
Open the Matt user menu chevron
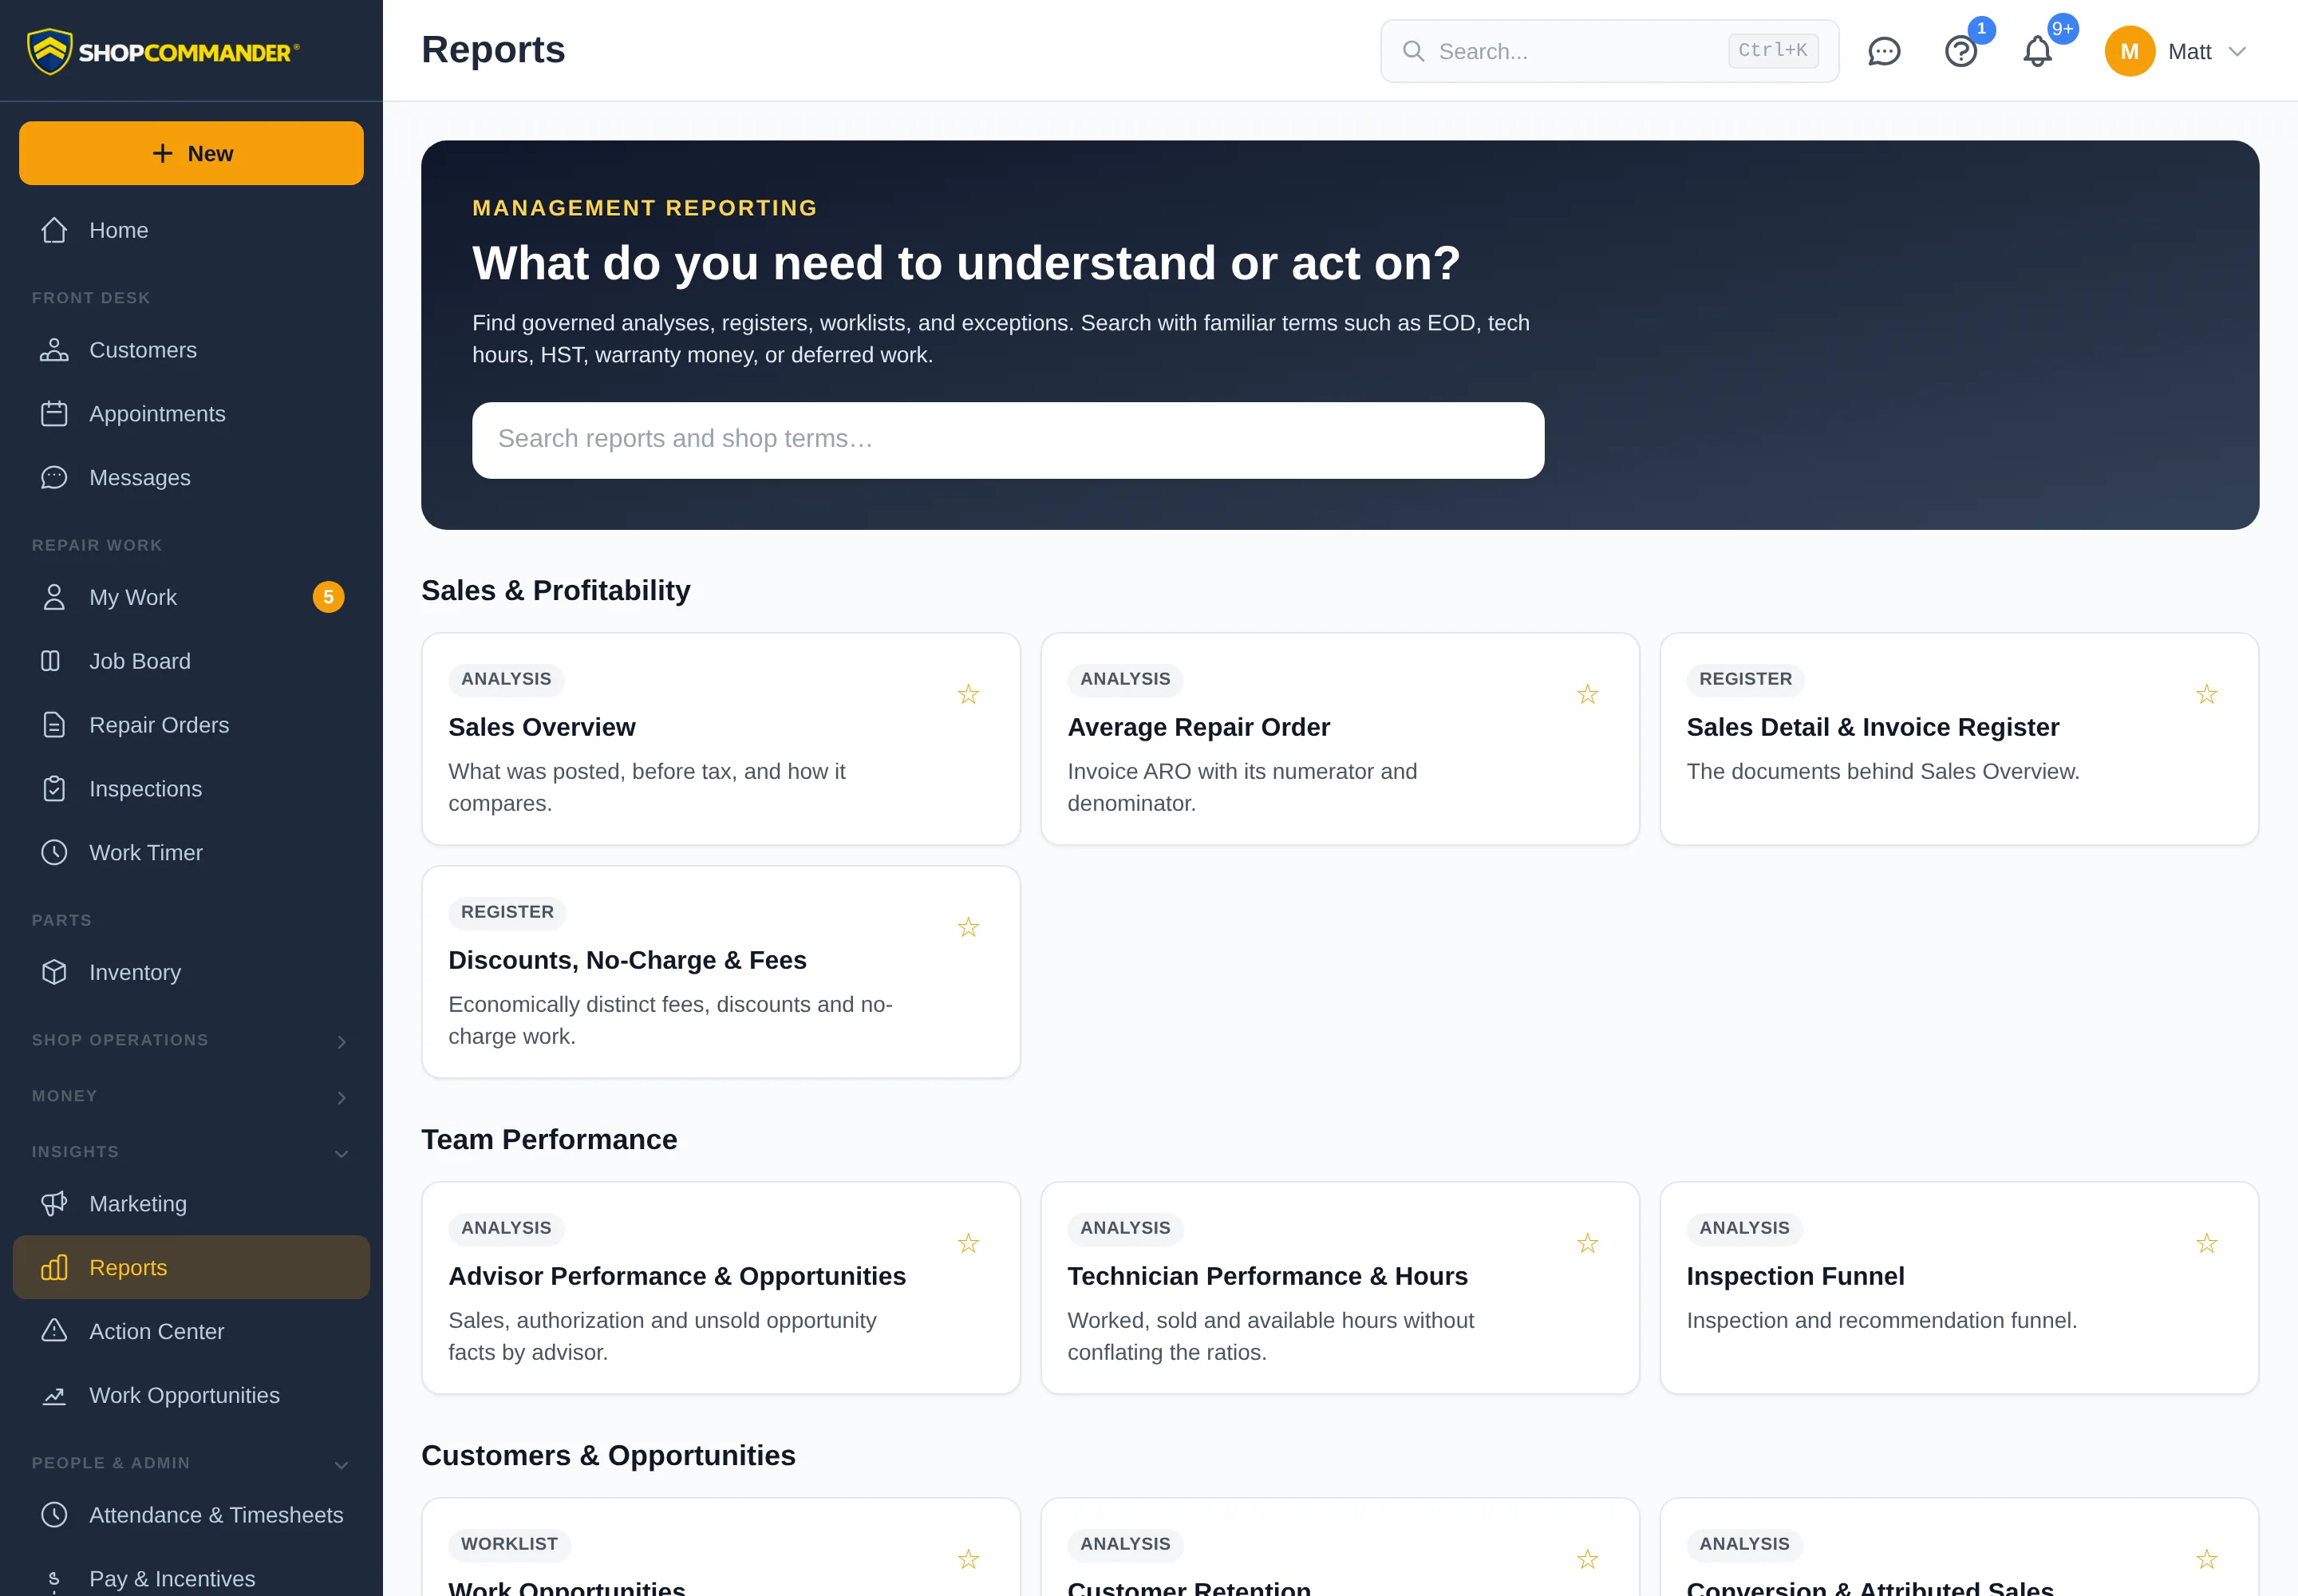tap(2237, 52)
